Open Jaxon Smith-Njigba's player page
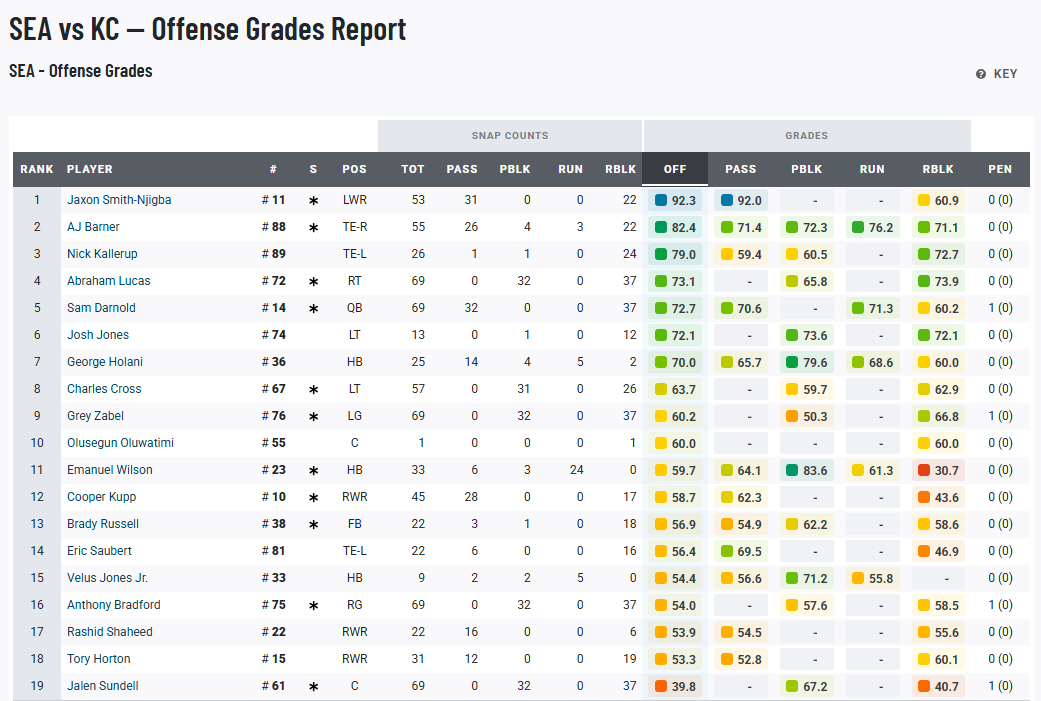This screenshot has height=701, width=1041. 119,200
